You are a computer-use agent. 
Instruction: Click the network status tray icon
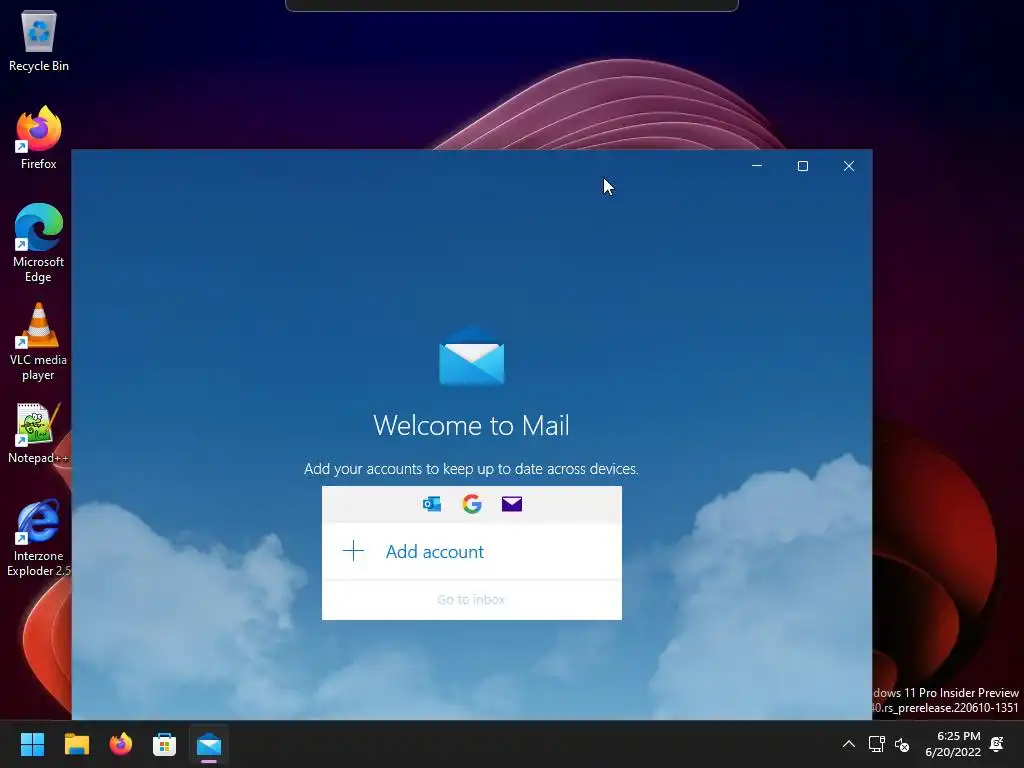point(876,744)
